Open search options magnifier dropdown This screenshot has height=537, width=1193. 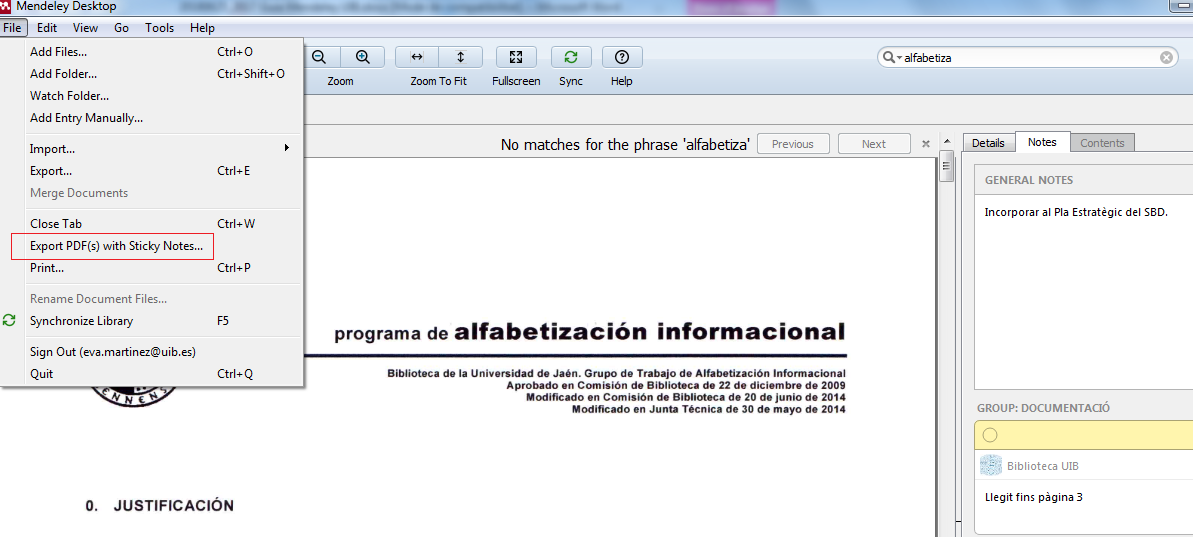(x=891, y=57)
